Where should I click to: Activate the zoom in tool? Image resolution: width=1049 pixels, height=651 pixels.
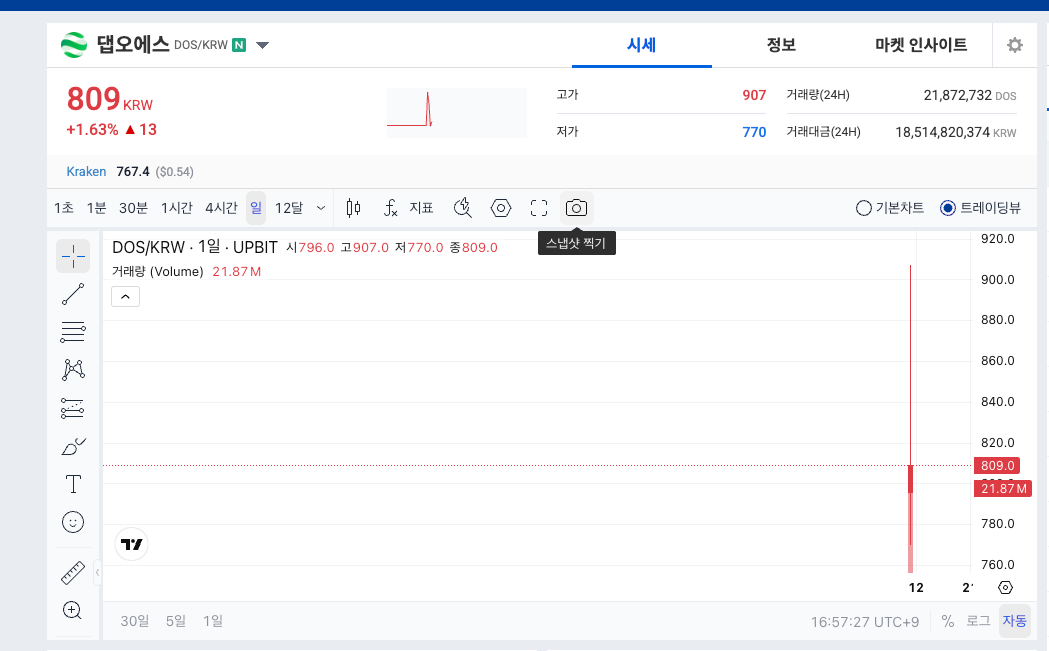point(72,610)
